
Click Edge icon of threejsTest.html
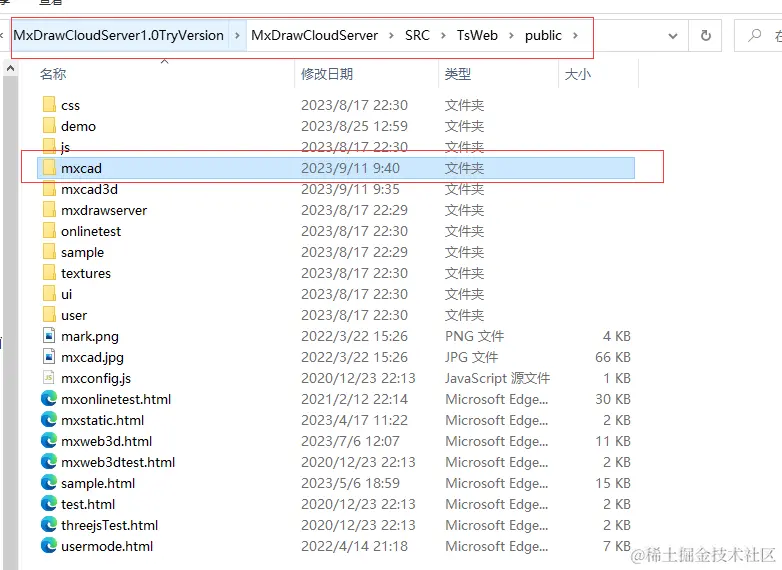49,525
